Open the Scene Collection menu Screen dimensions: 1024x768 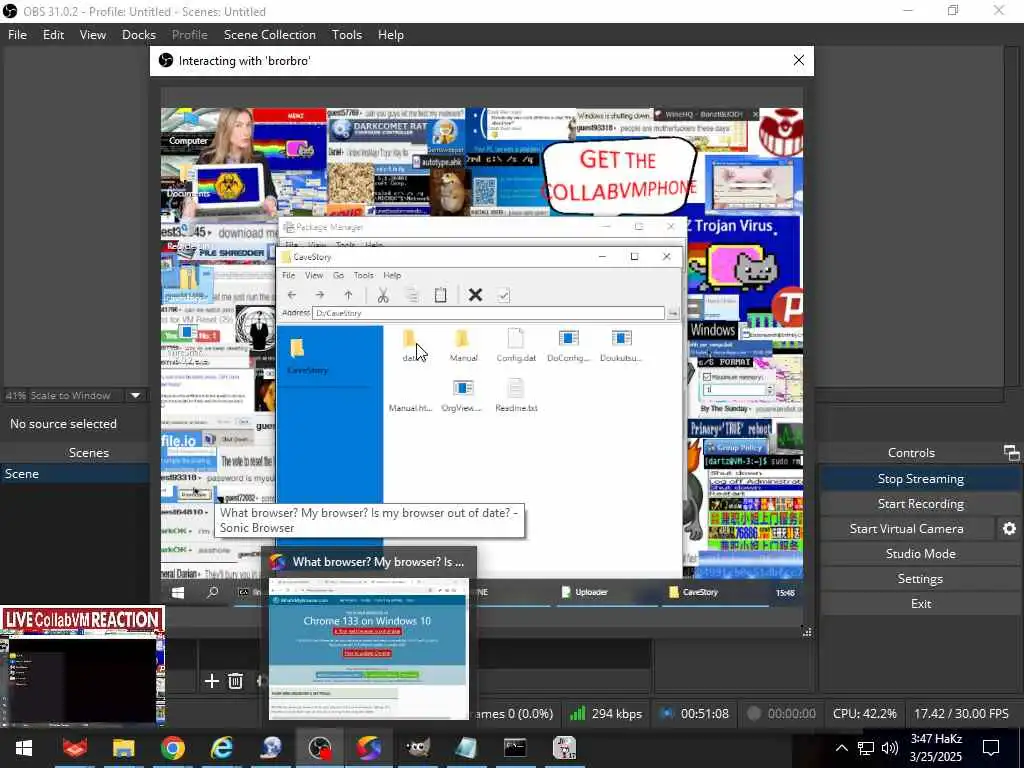pos(270,35)
